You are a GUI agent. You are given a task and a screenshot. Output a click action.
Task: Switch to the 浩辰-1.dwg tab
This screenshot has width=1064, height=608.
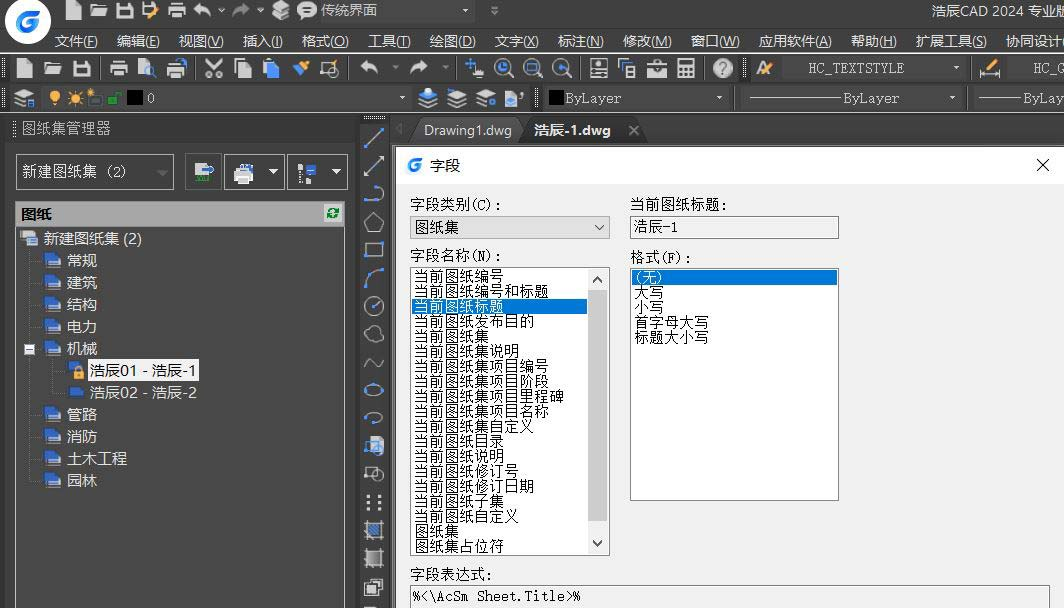coord(572,130)
